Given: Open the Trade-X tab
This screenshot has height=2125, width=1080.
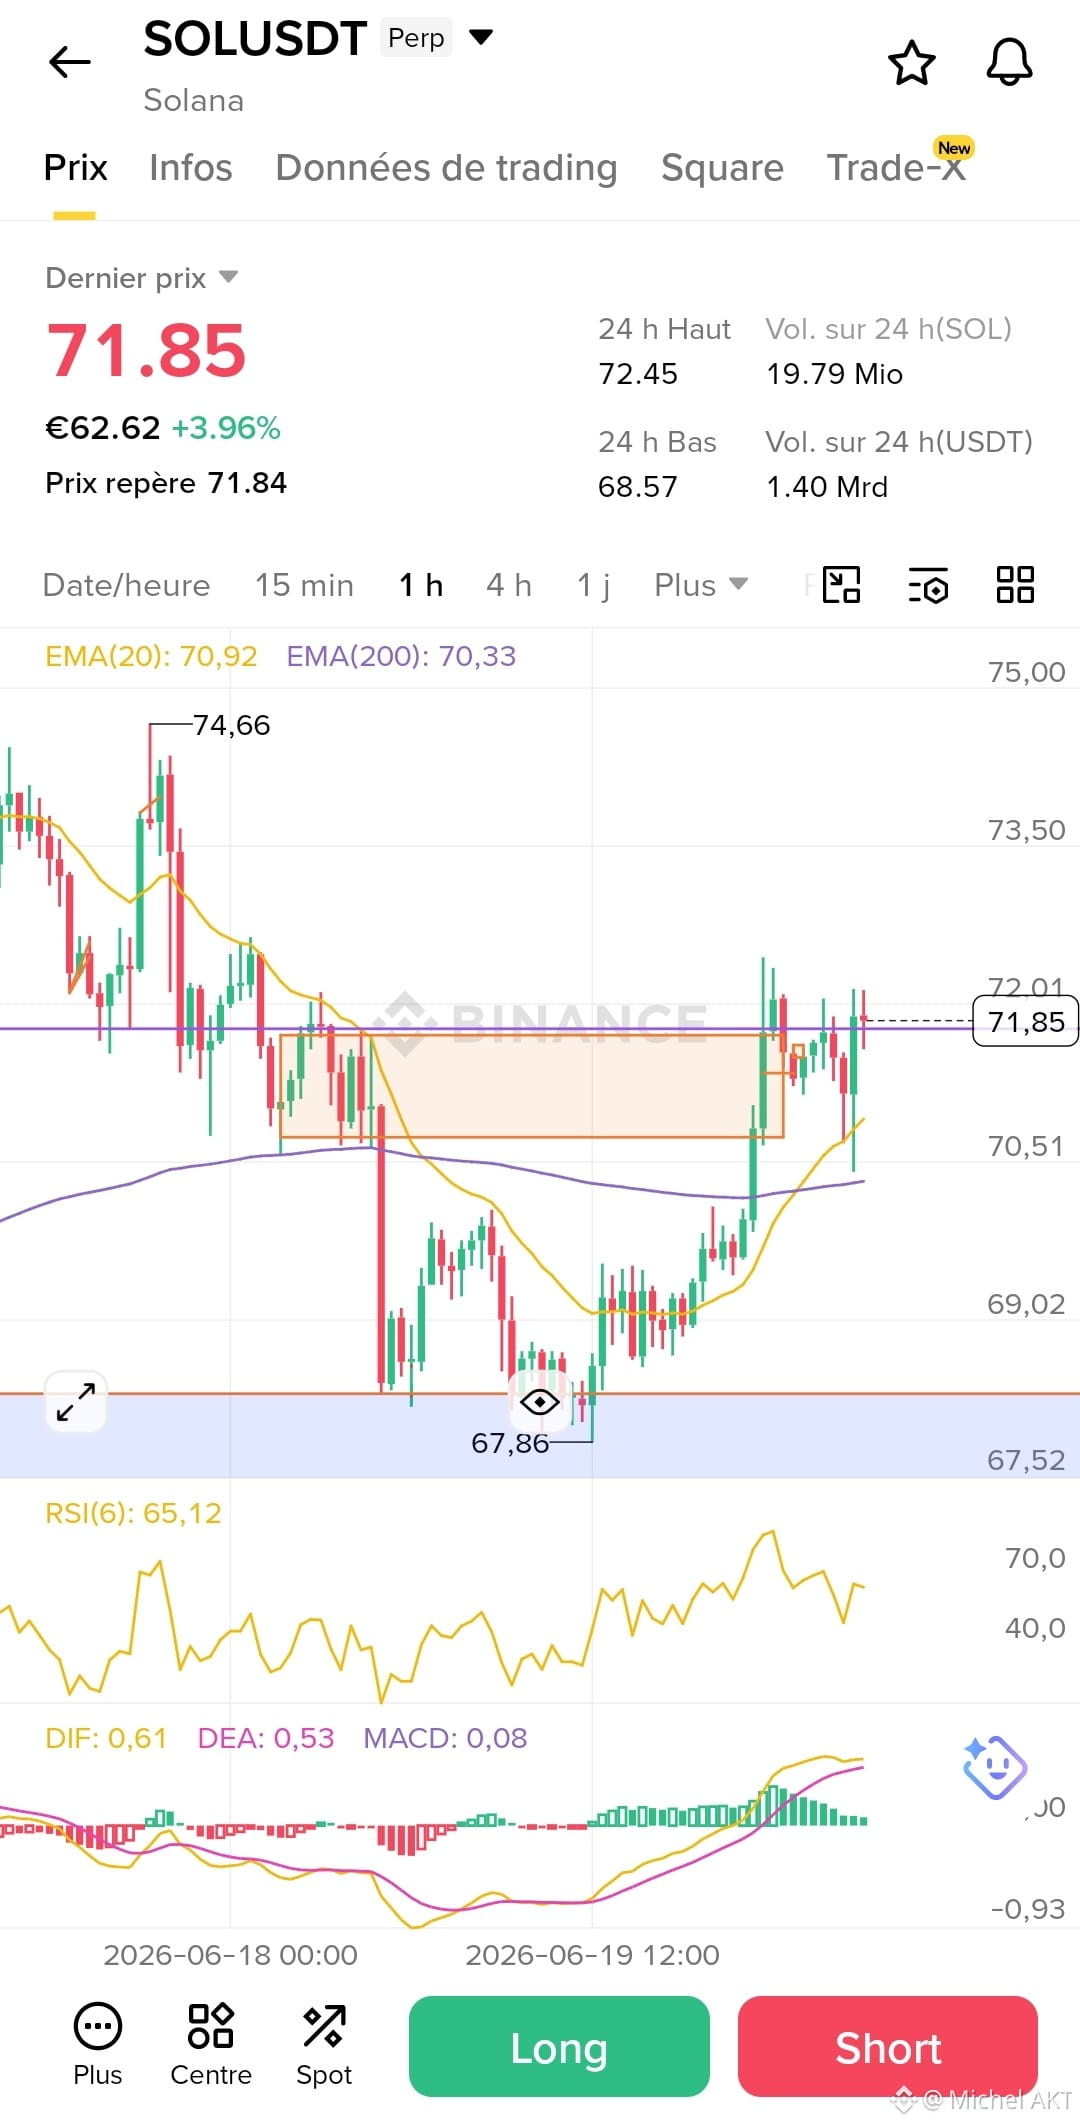Looking at the screenshot, I should tap(897, 168).
